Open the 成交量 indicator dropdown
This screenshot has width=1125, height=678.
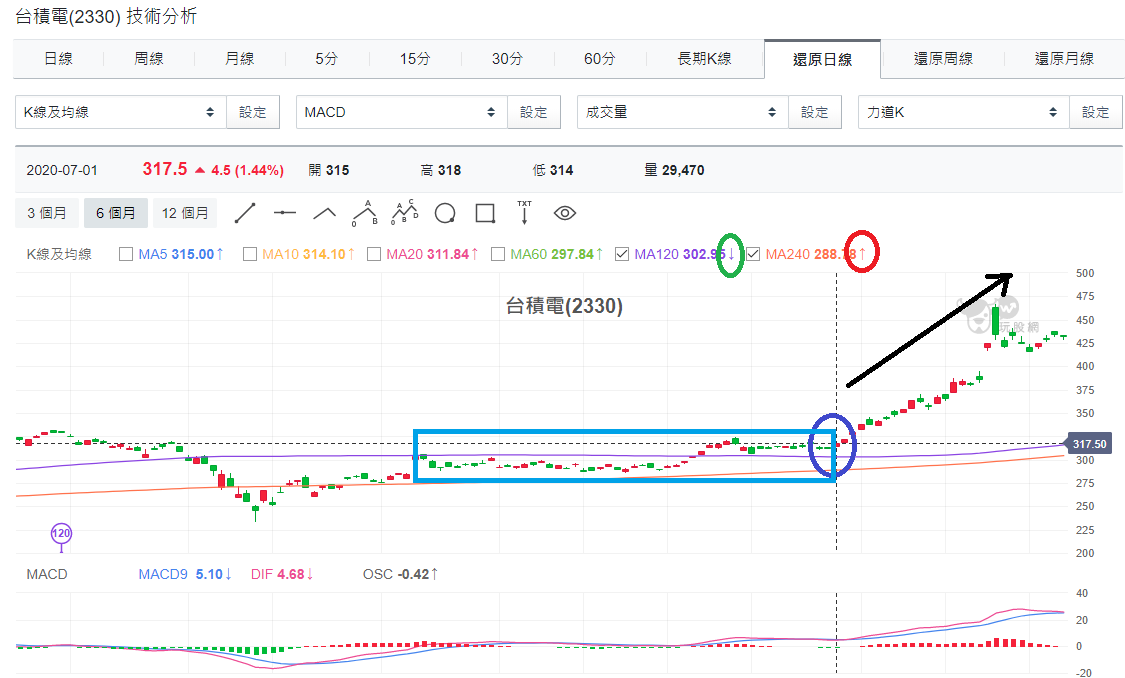[682, 113]
